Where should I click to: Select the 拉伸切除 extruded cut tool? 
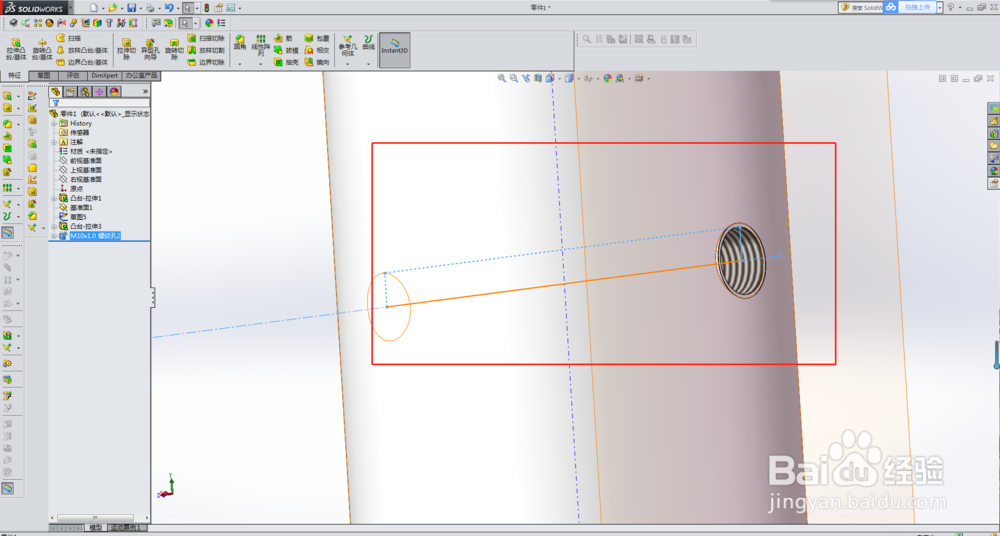coord(126,49)
